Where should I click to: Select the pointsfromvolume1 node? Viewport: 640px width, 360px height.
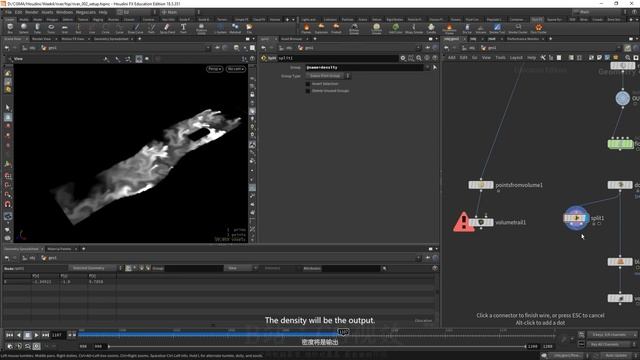[x=481, y=185]
